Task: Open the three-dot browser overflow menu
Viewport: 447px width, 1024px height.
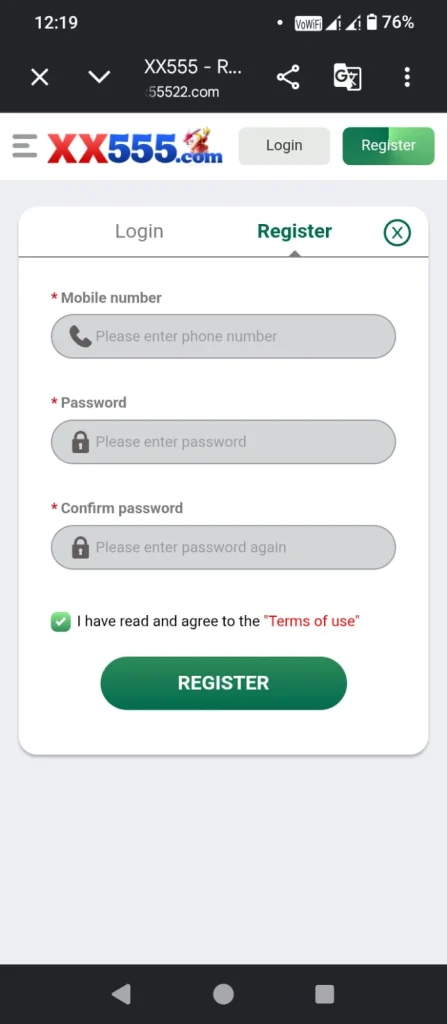Action: click(406, 77)
